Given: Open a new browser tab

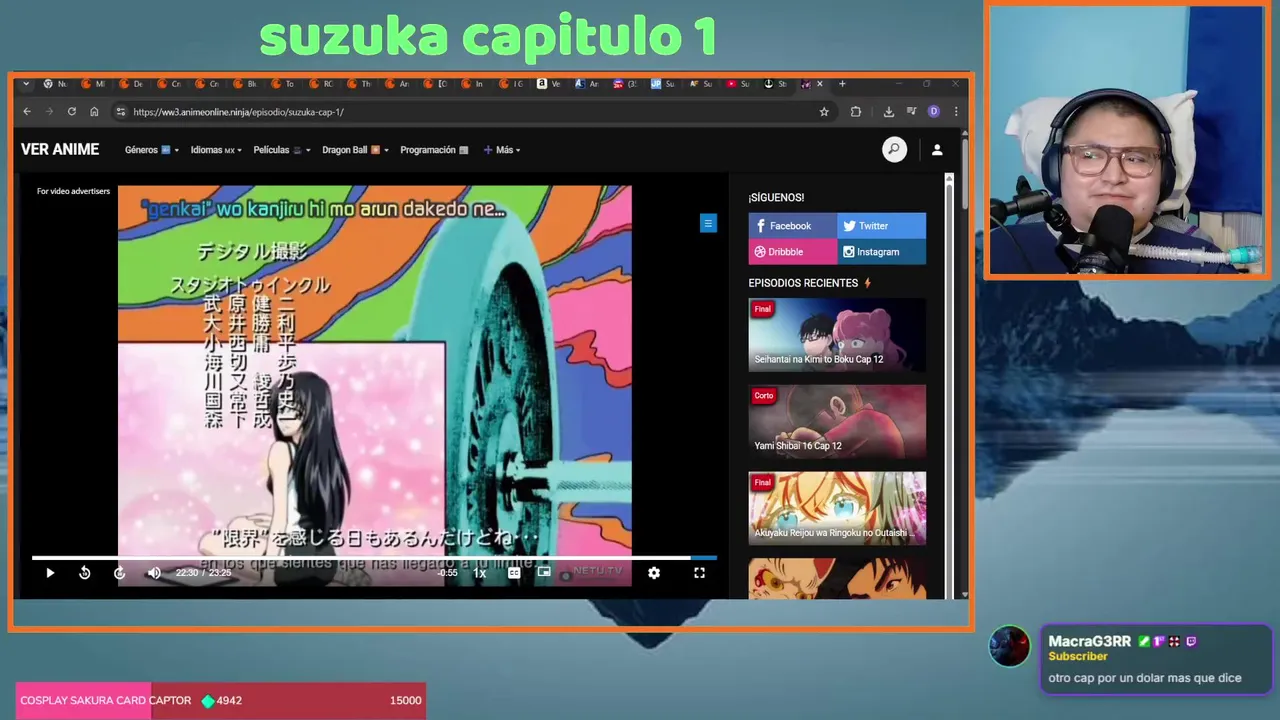Looking at the screenshot, I should point(842,84).
